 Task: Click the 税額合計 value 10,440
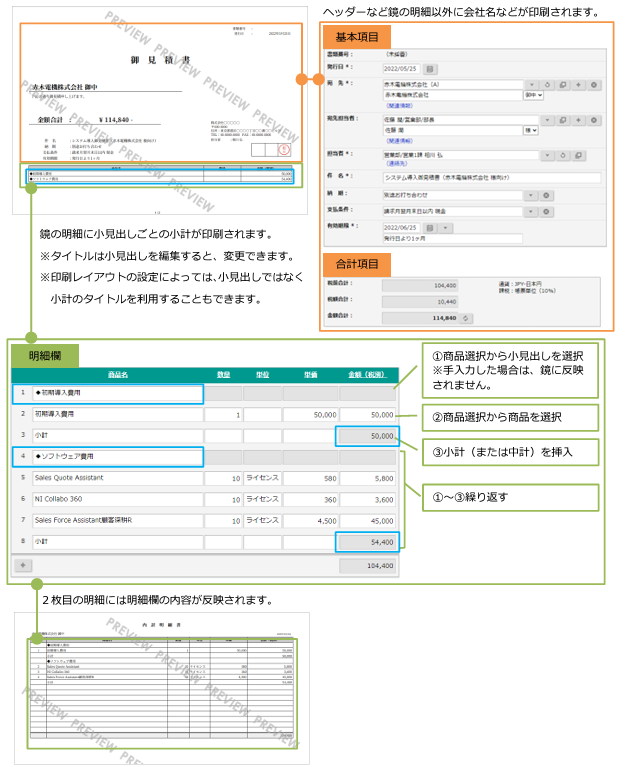(420, 302)
